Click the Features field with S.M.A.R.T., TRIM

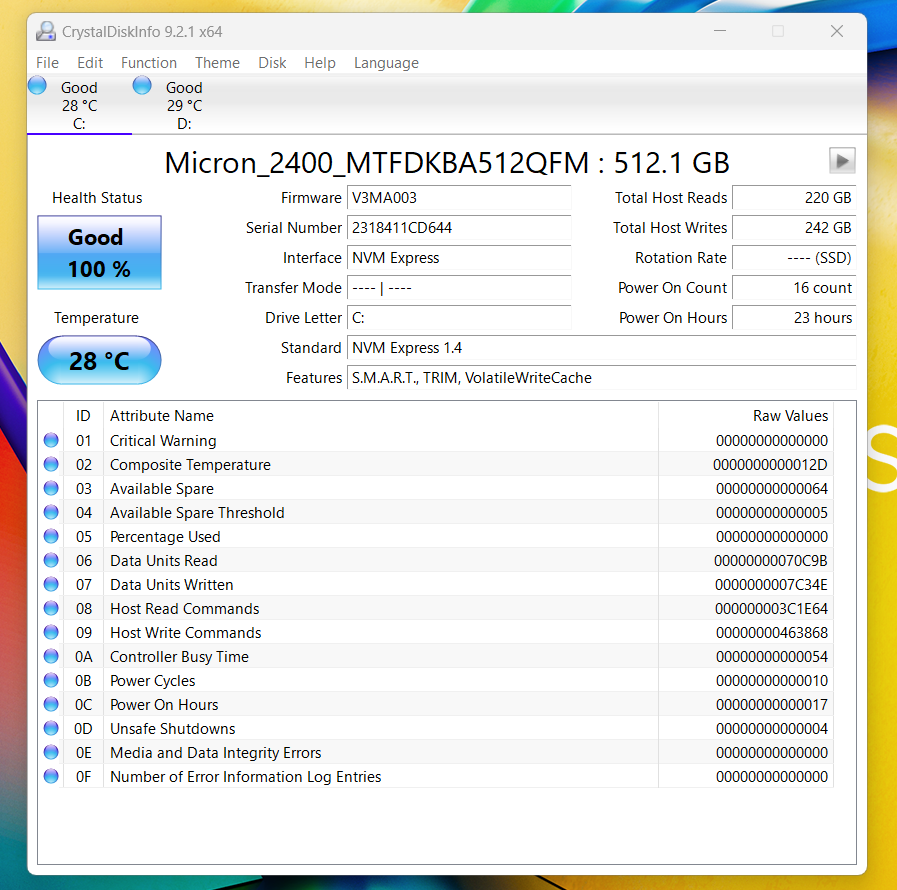click(601, 378)
